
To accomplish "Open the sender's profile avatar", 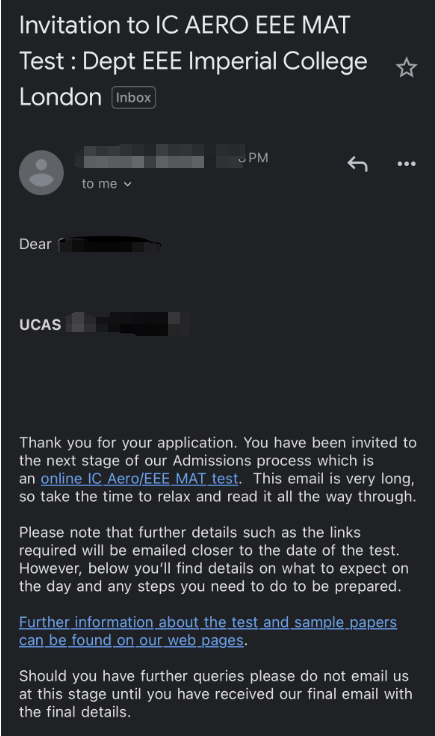I will coord(41,172).
